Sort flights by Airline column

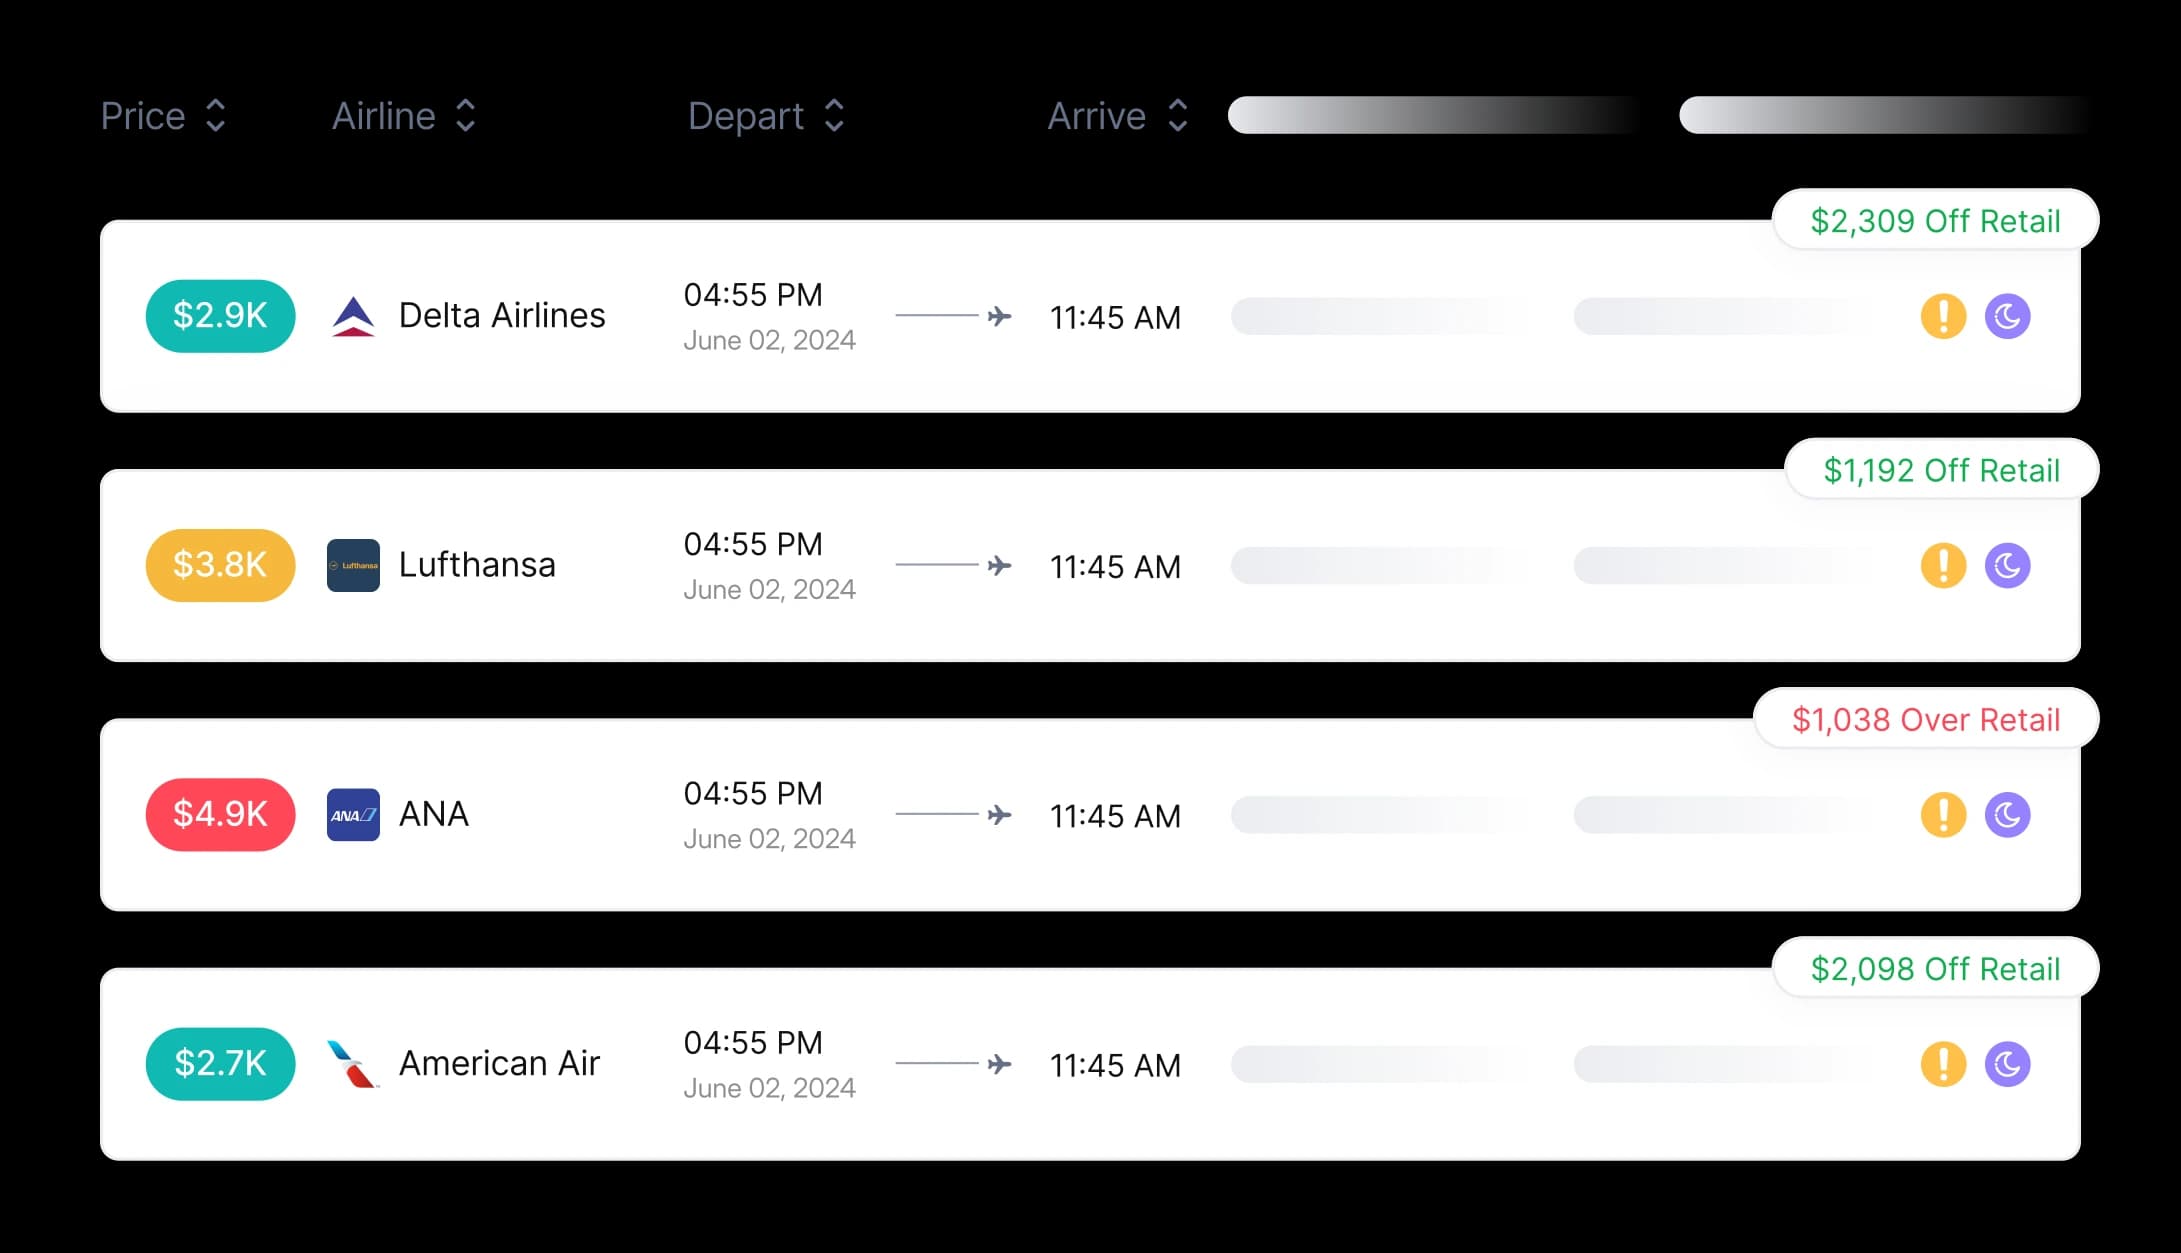404,116
